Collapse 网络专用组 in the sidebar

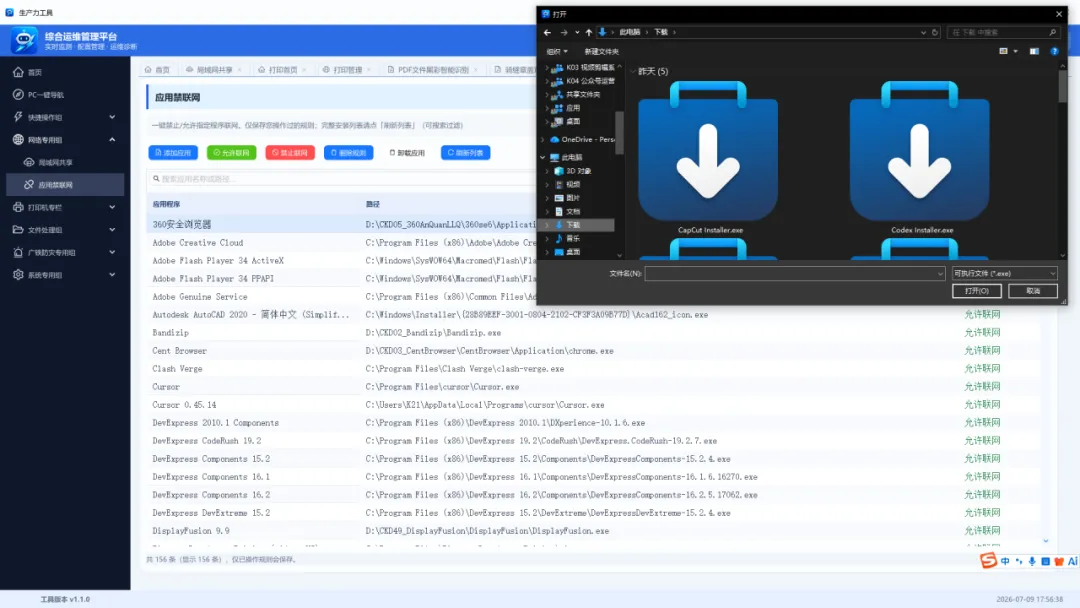tap(65, 140)
